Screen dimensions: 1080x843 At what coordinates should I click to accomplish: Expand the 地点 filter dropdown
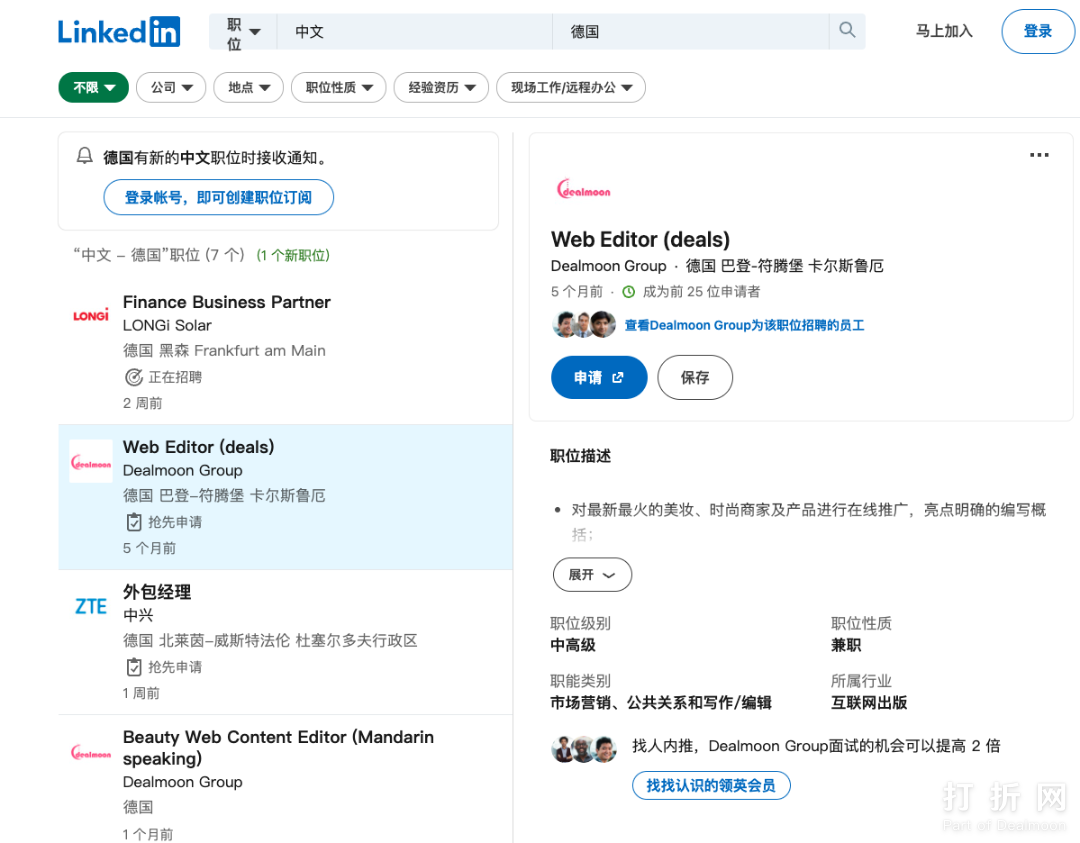coord(248,88)
